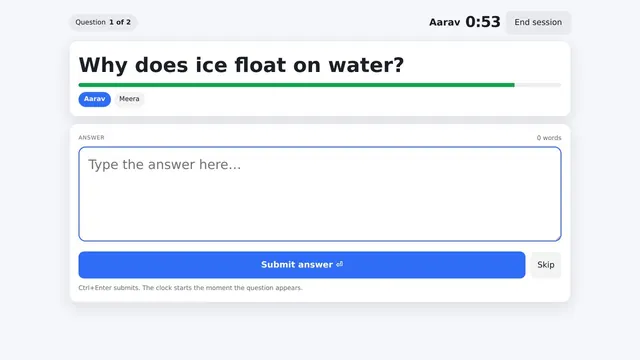Click the resize handle of the answer box
Image resolution: width=640 pixels, height=360 pixels.
558,238
